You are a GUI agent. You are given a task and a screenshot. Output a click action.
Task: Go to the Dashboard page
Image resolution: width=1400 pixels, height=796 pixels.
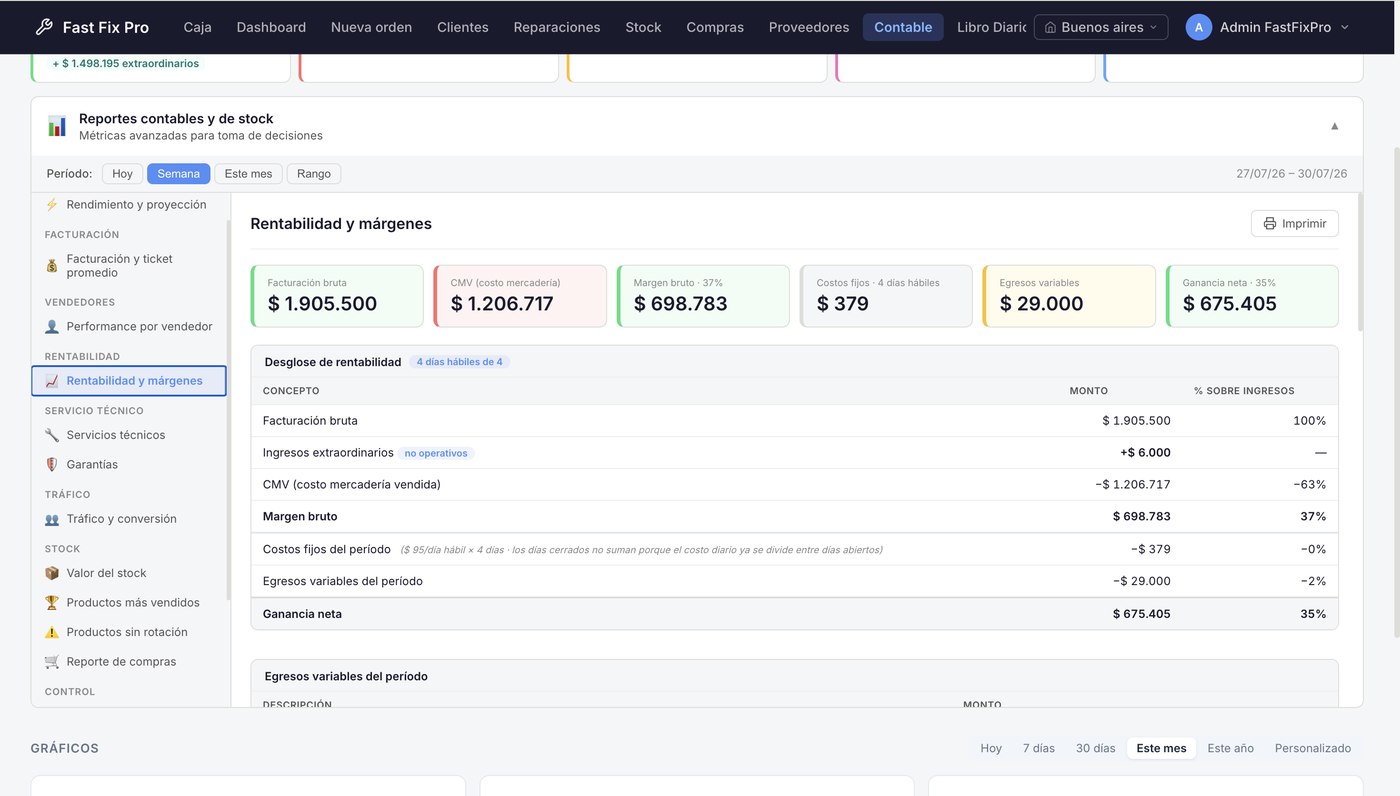[x=271, y=27]
